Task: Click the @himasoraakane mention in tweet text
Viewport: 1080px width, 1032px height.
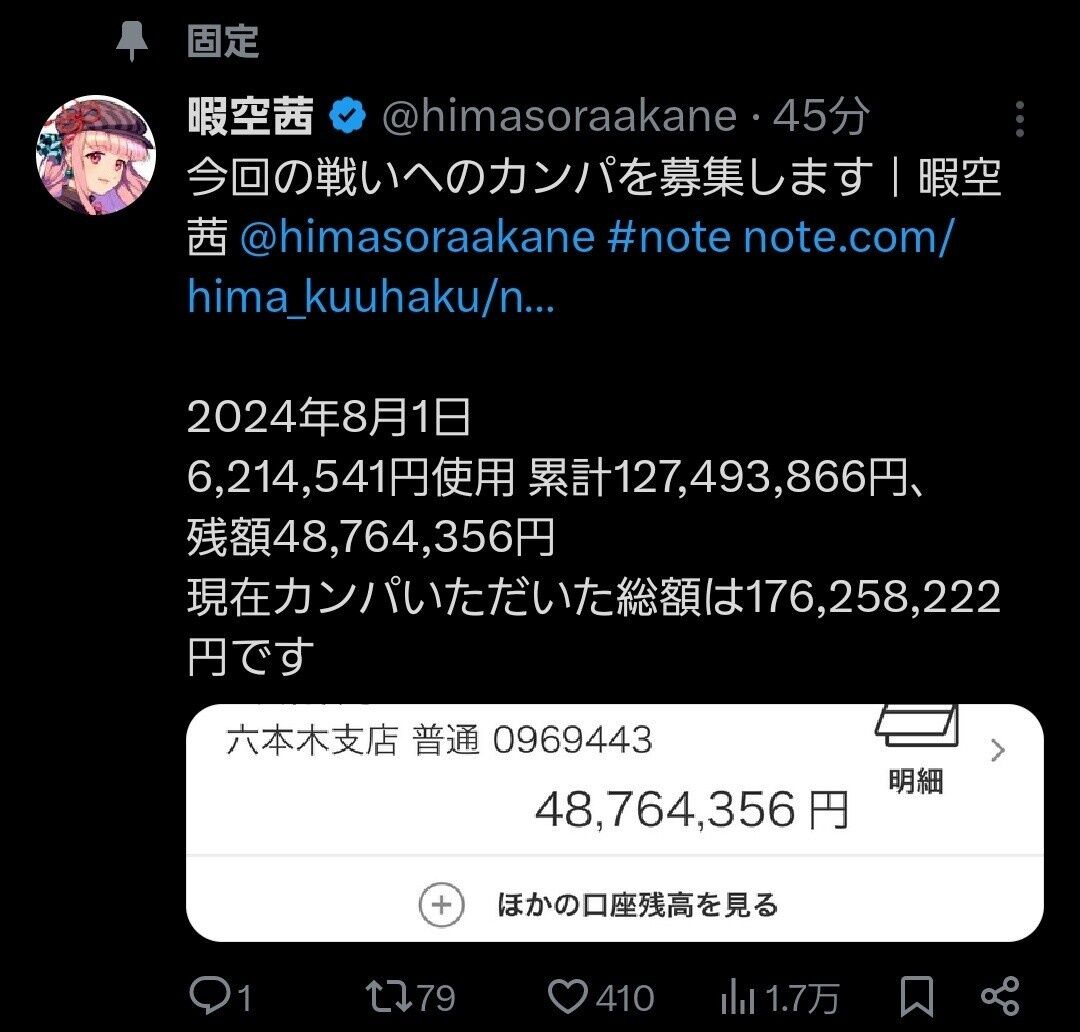Action: click(417, 236)
